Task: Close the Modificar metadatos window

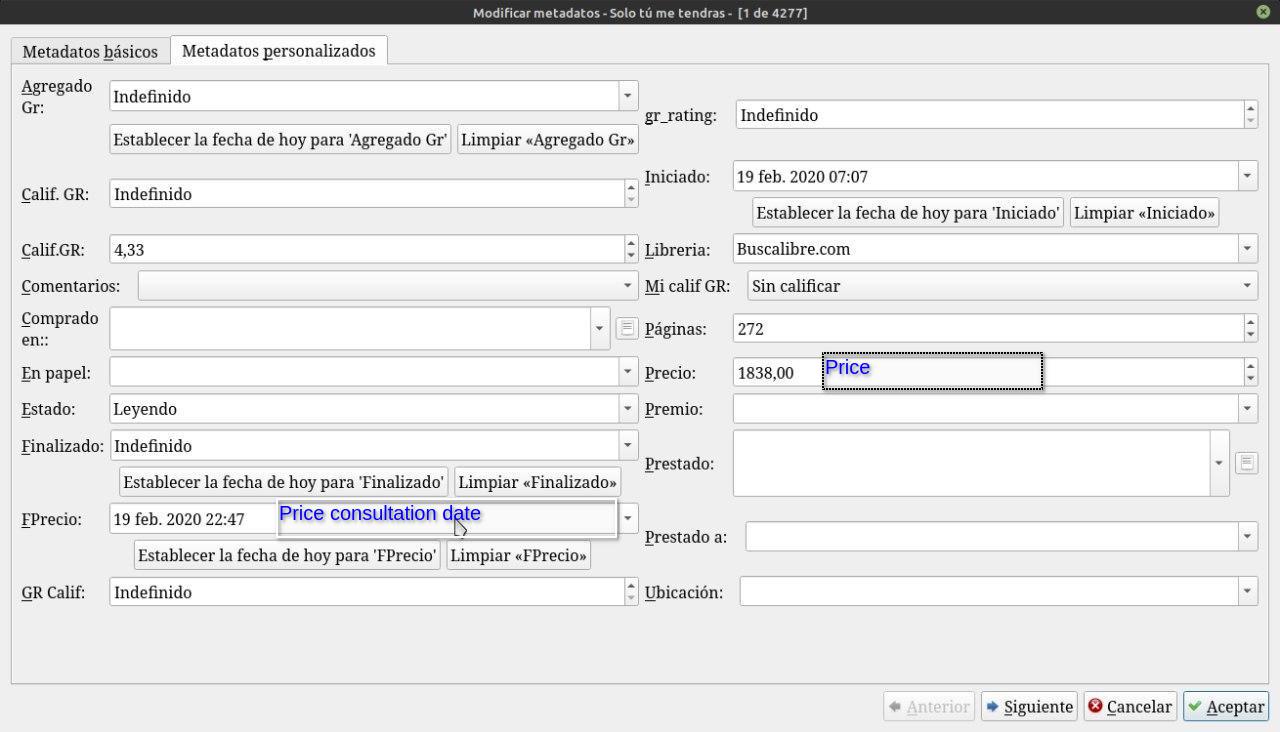Action: [x=1263, y=12]
